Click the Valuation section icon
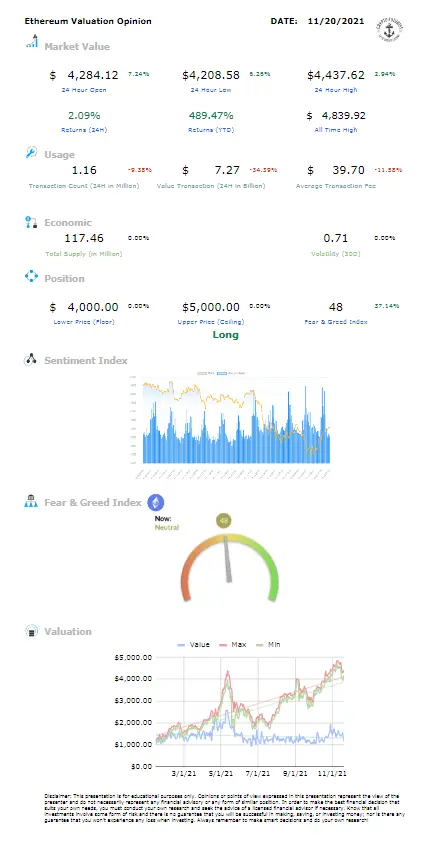Viewport: 447px width, 852px height. click(32, 631)
